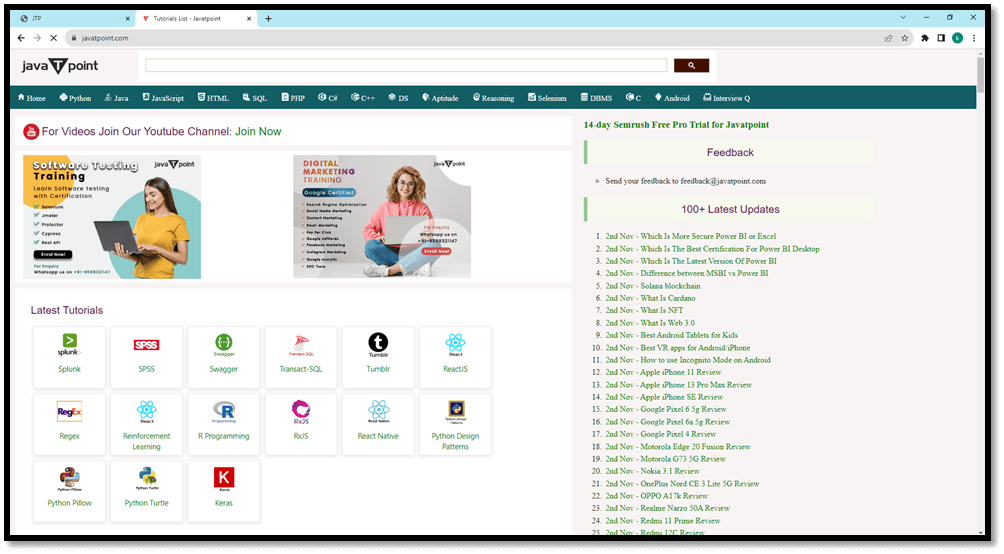The width and height of the screenshot is (1004, 554).
Task: Select Android in the navigation bar
Action: click(x=672, y=98)
